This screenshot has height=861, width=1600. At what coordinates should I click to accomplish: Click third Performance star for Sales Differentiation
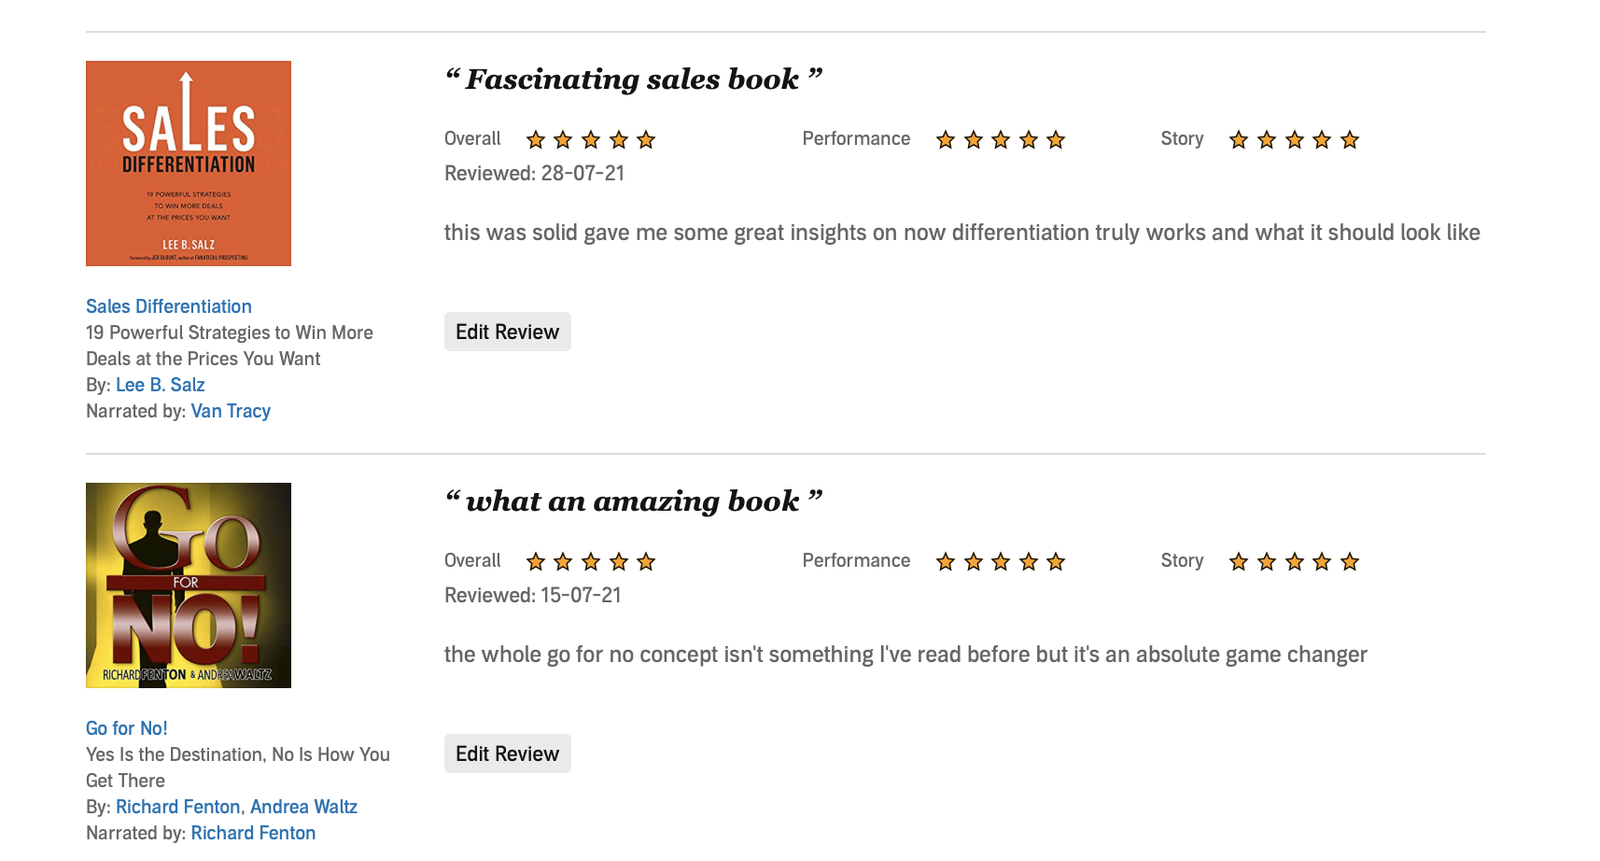[1001, 140]
